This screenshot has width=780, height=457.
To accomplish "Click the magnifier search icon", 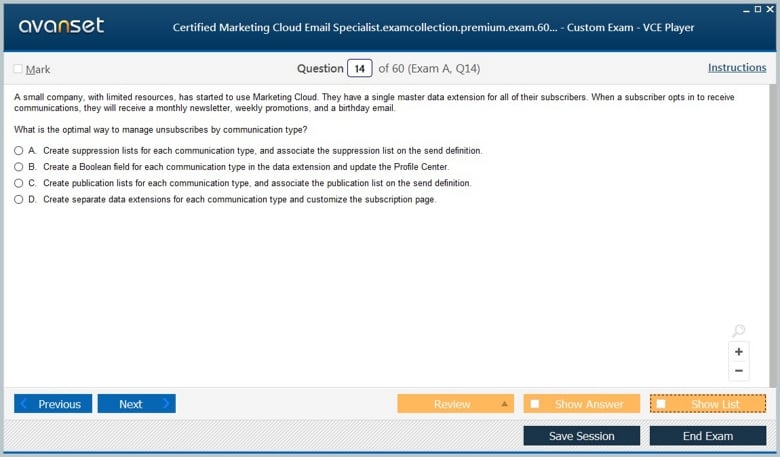I will [738, 330].
